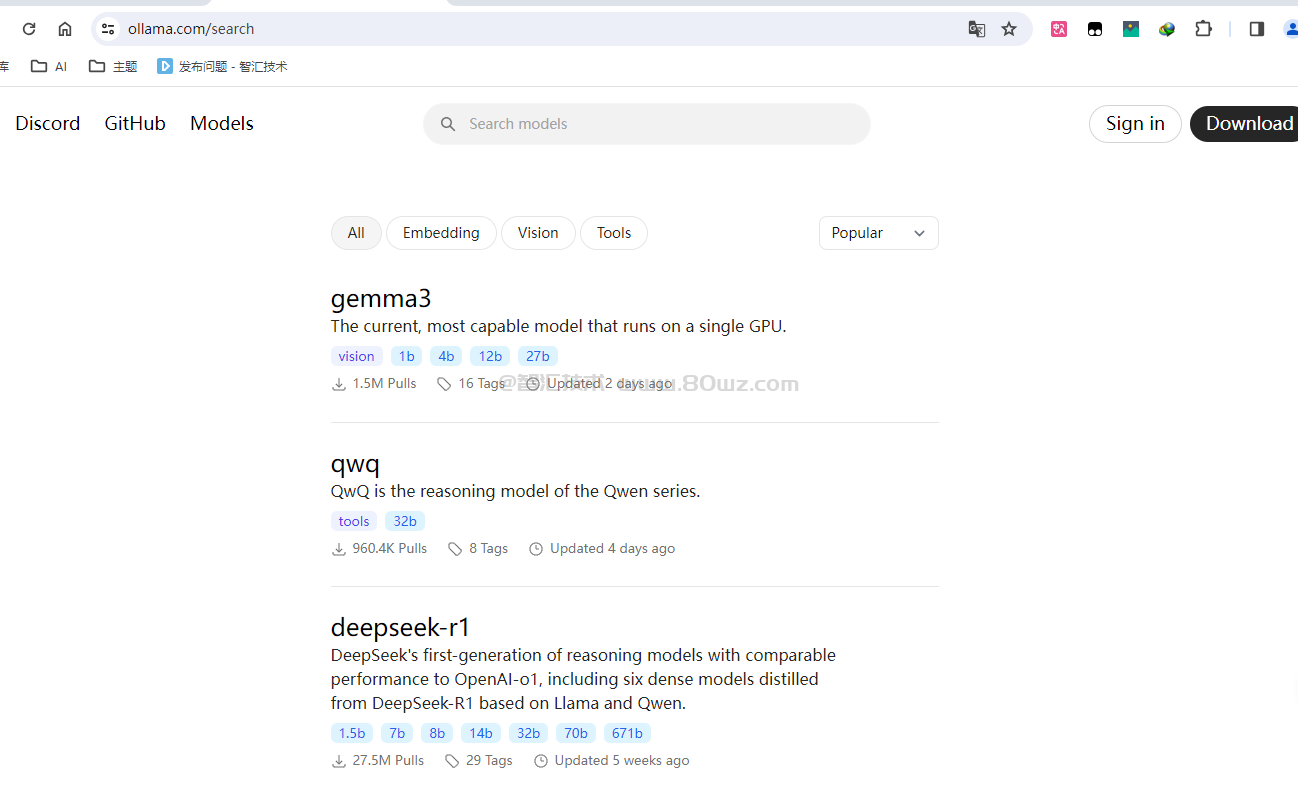Open the GitHub nav link
1298x799 pixels.
click(135, 123)
